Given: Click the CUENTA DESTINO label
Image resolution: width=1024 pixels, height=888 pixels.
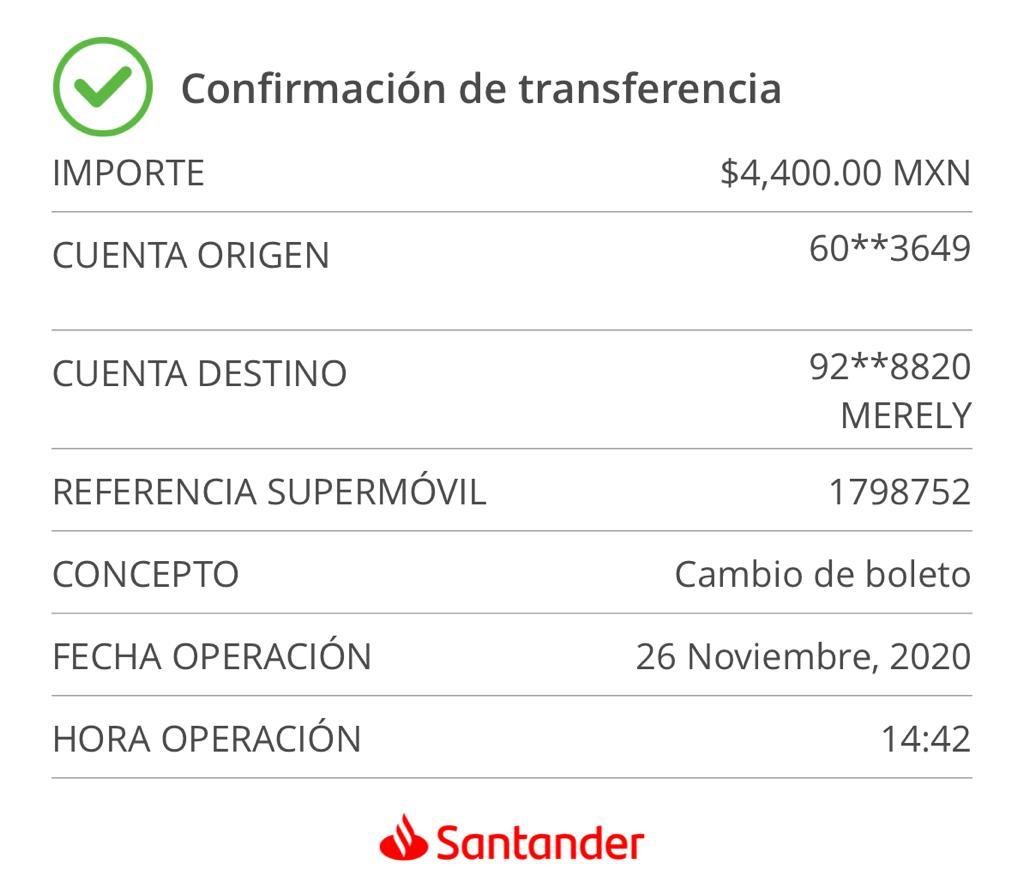Looking at the screenshot, I should (199, 374).
